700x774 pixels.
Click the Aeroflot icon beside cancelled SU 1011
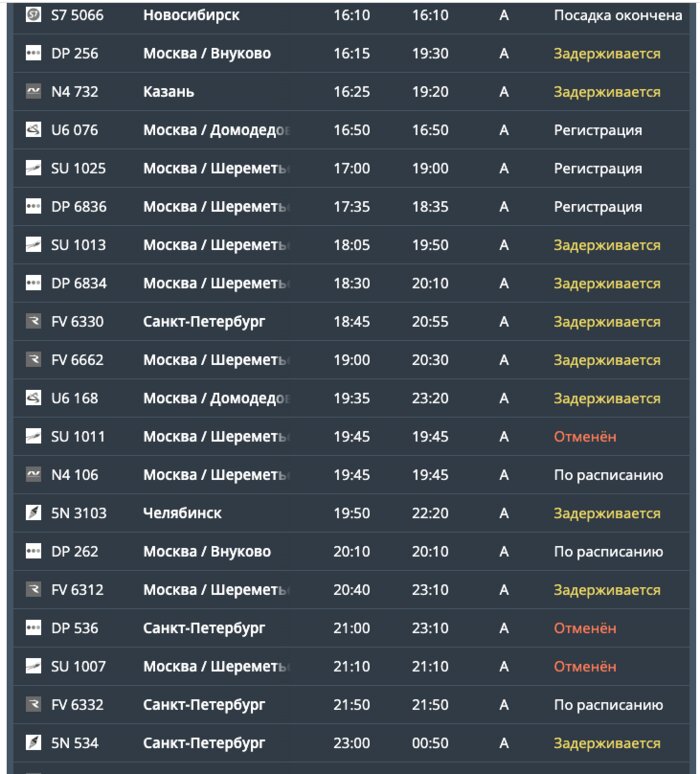coord(33,436)
